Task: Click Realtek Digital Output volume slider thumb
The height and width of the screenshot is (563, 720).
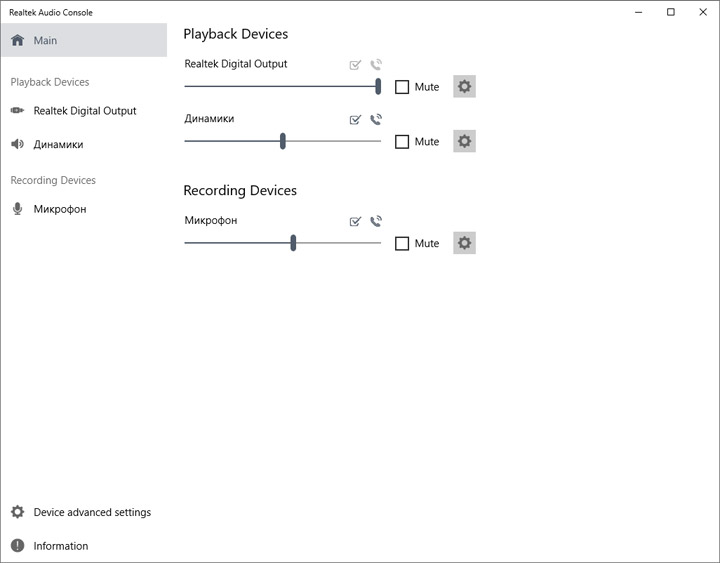Action: coord(378,86)
